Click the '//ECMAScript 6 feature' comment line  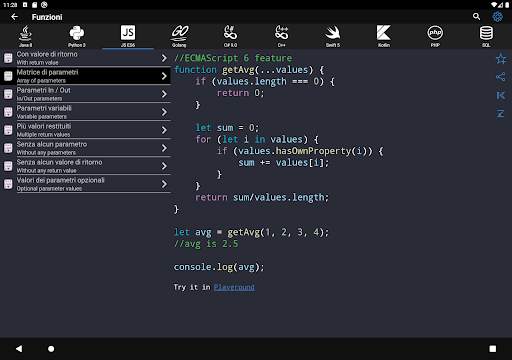point(233,58)
